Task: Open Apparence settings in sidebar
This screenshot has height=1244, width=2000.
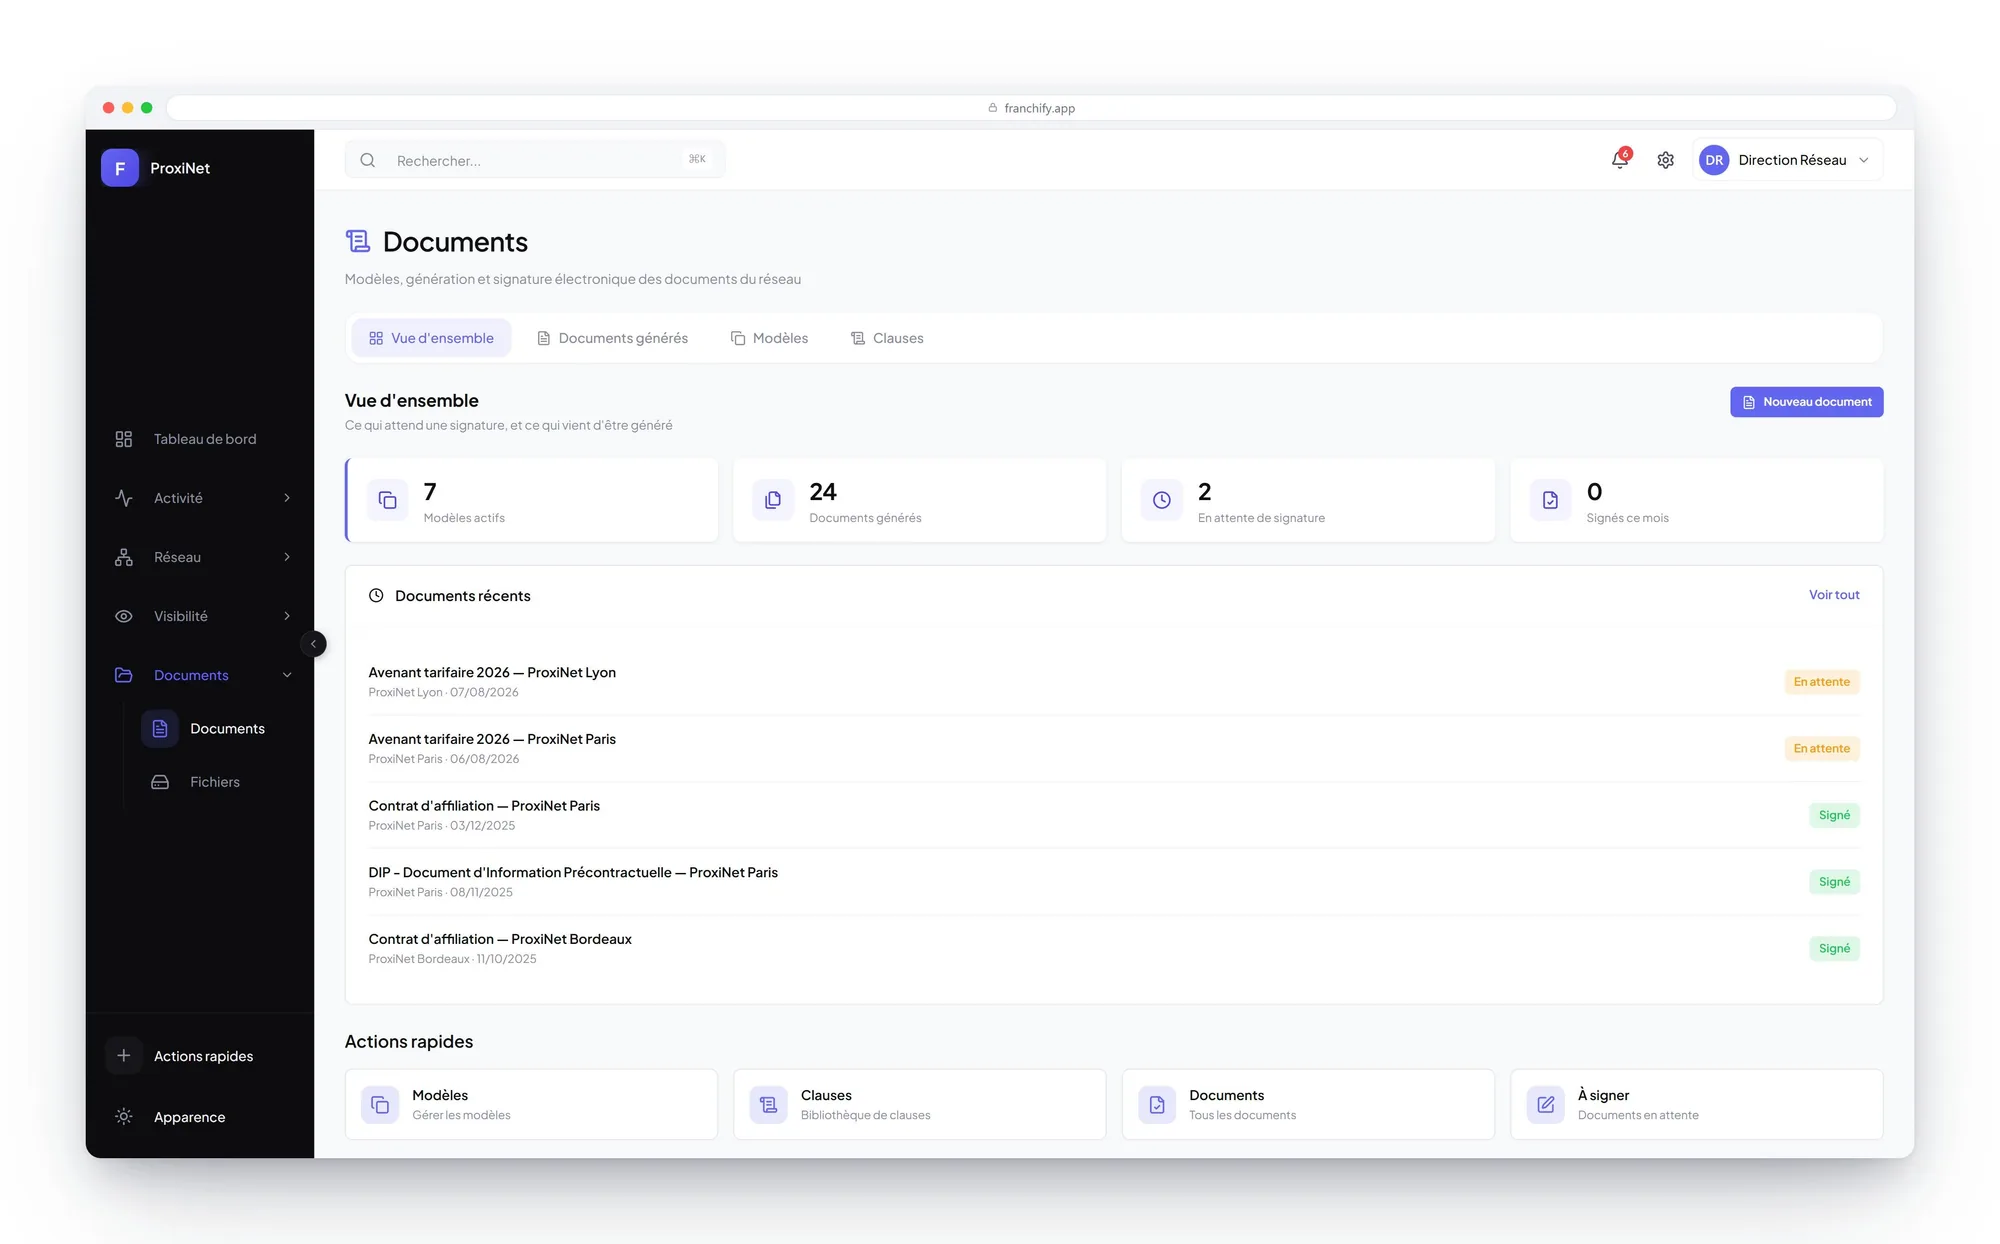Action: (x=200, y=1117)
